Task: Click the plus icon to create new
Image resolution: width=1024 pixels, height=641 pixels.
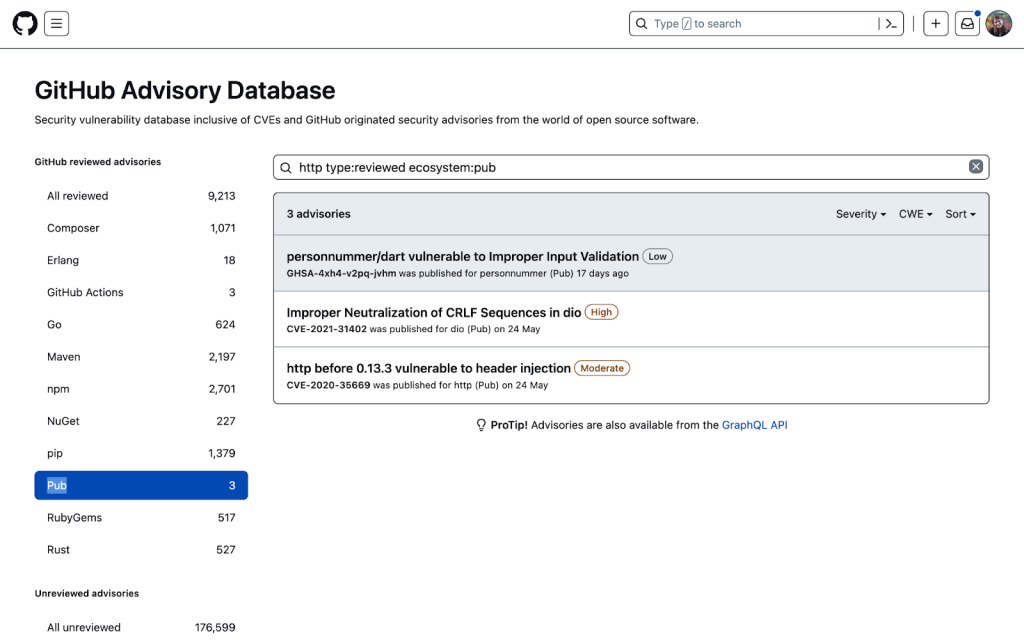Action: point(935,22)
